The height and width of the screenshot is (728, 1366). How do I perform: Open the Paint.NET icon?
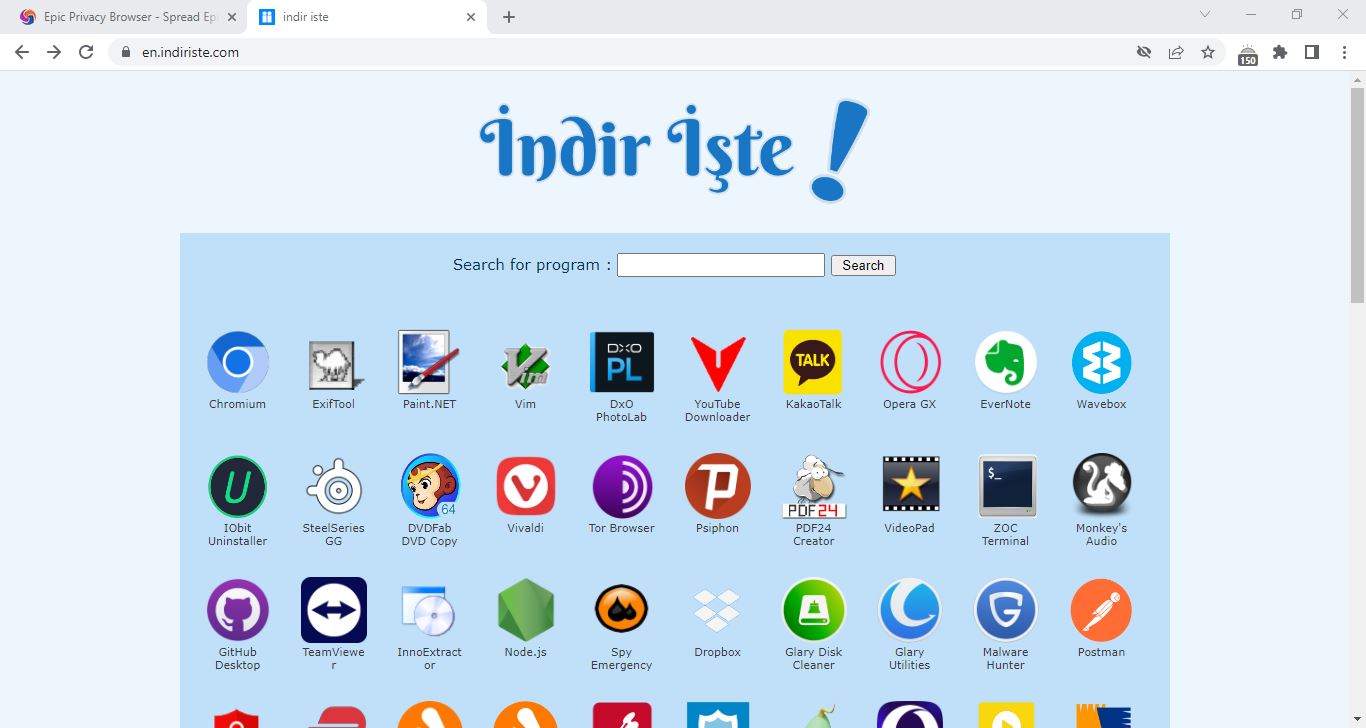(430, 362)
